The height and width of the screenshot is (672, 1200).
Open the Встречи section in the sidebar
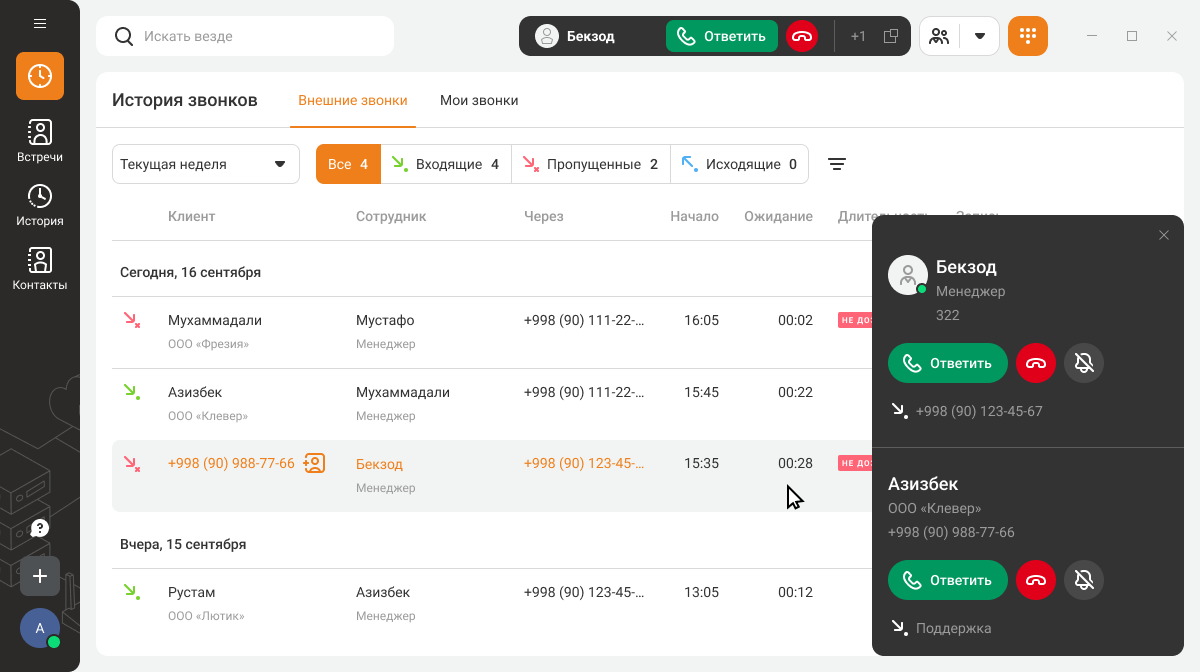40,141
